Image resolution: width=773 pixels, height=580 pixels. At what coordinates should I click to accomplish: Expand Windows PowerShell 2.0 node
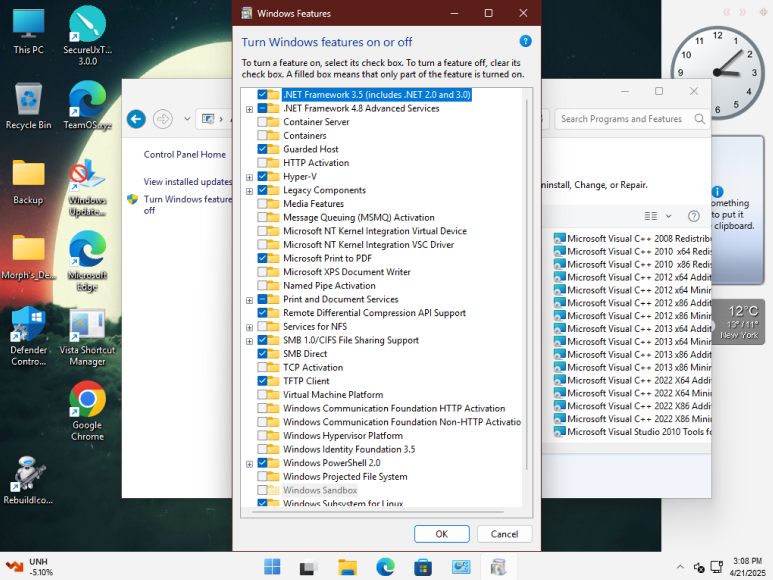pyautogui.click(x=249, y=464)
